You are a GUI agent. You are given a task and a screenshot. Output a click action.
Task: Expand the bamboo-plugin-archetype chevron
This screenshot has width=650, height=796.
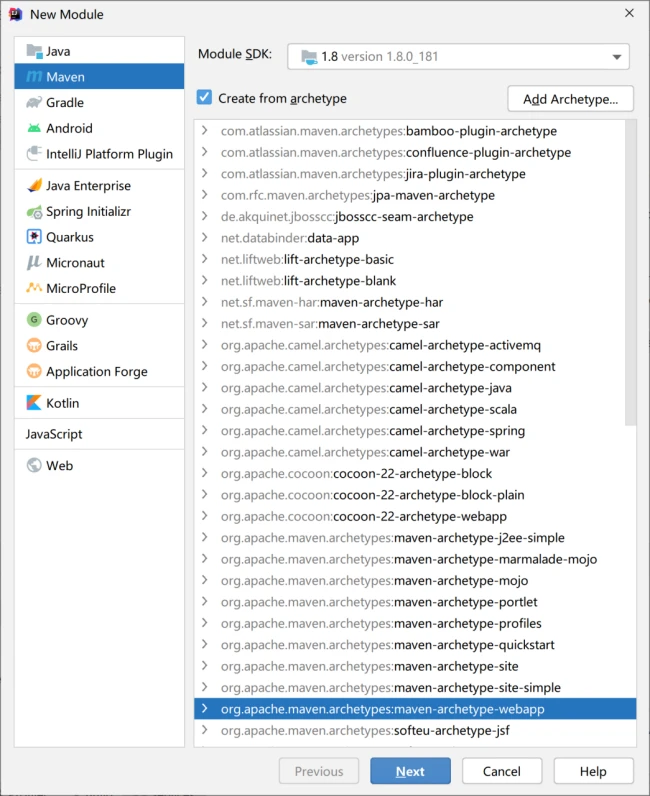tap(204, 131)
